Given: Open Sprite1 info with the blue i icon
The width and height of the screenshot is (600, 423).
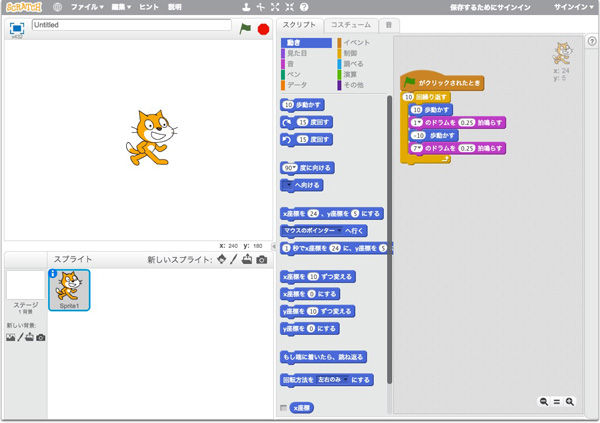Looking at the screenshot, I should (53, 273).
